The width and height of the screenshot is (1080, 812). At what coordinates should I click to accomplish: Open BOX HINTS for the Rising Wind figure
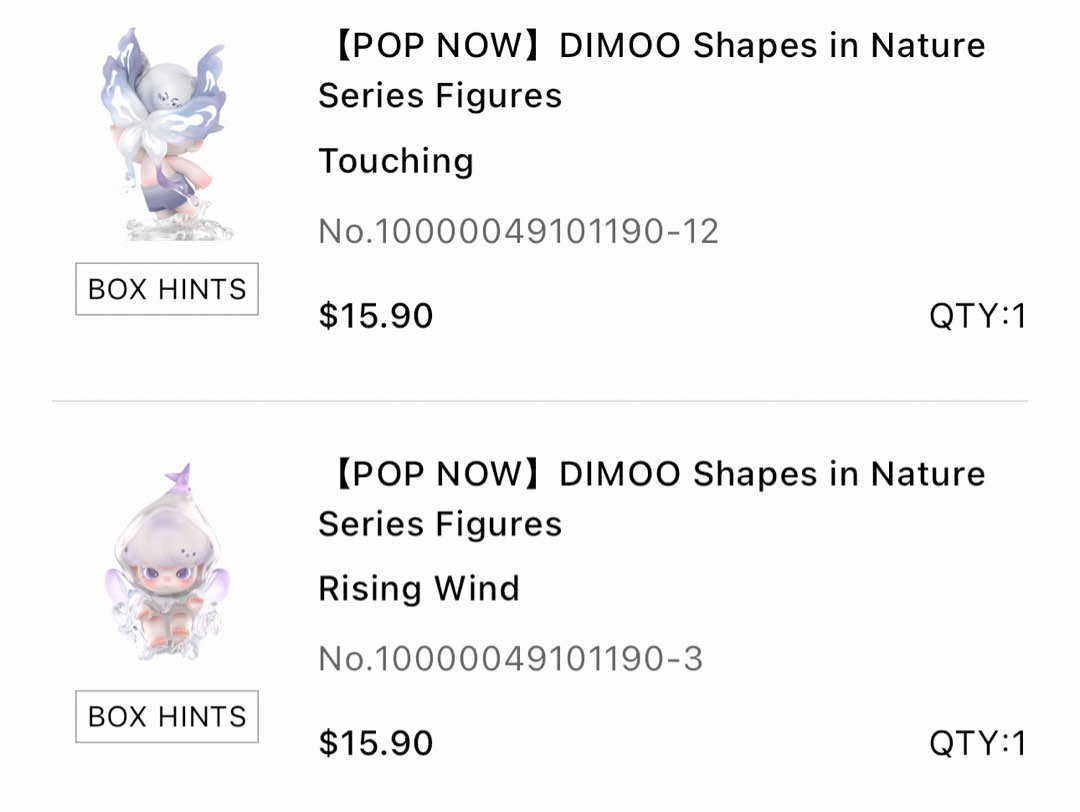pyautogui.click(x=166, y=717)
